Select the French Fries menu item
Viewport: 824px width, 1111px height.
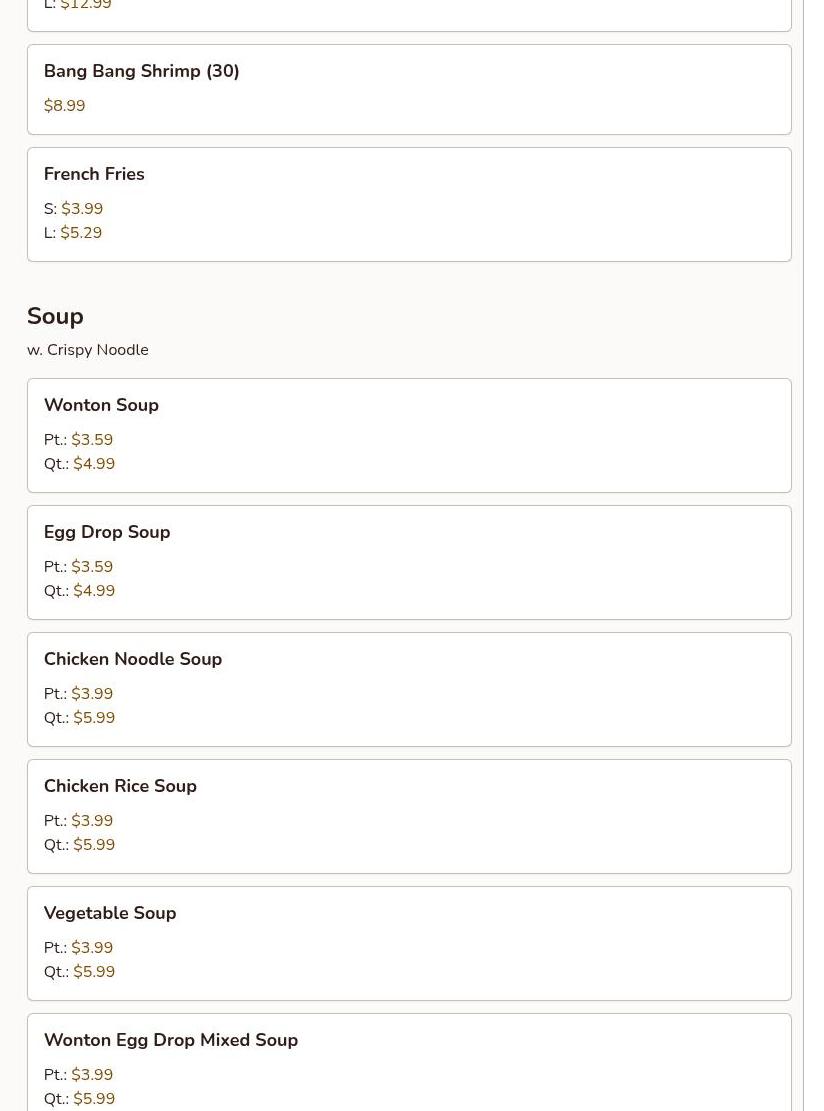pyautogui.click(x=94, y=174)
